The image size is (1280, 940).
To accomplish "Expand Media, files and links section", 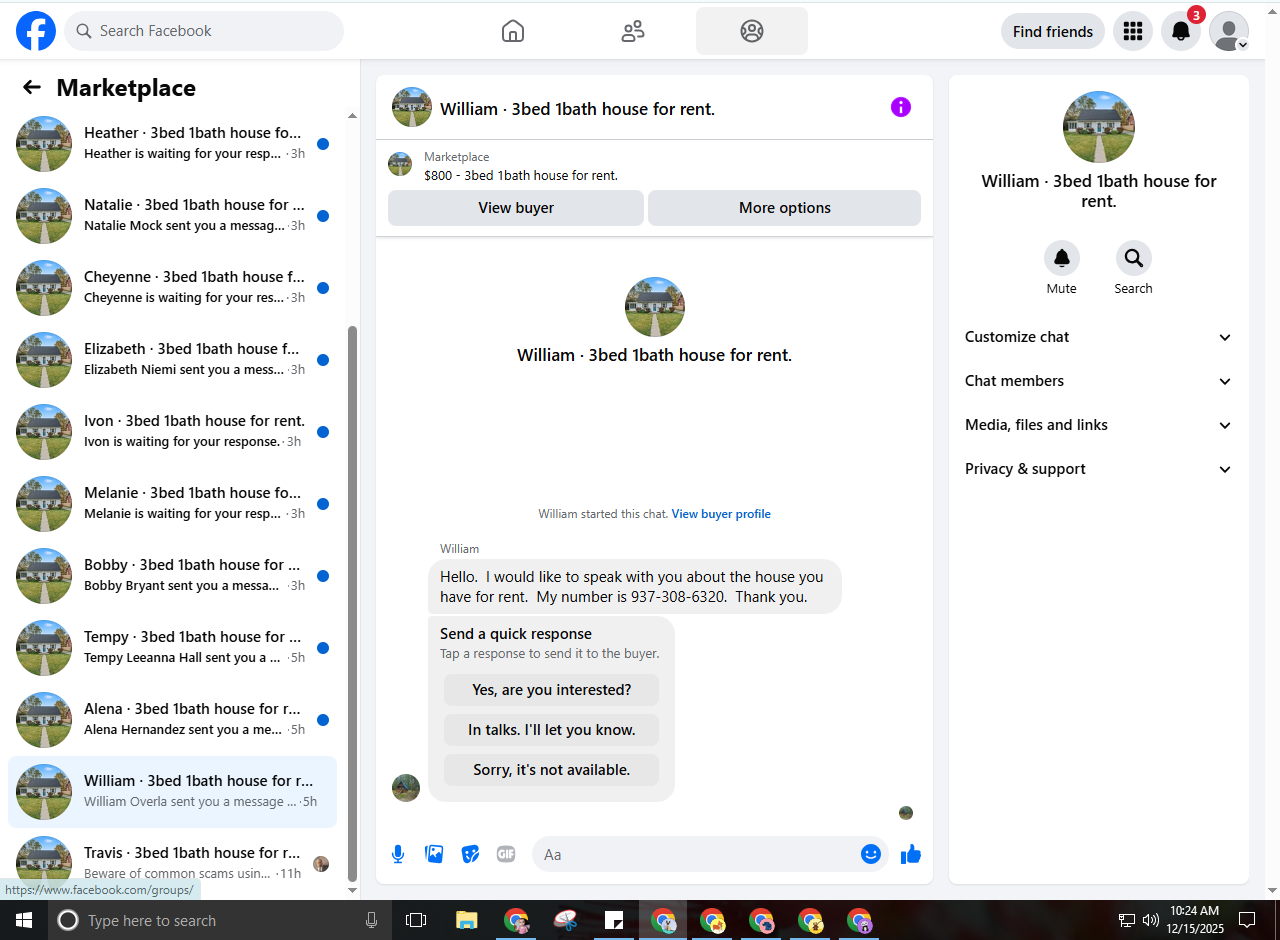I will tap(1099, 425).
